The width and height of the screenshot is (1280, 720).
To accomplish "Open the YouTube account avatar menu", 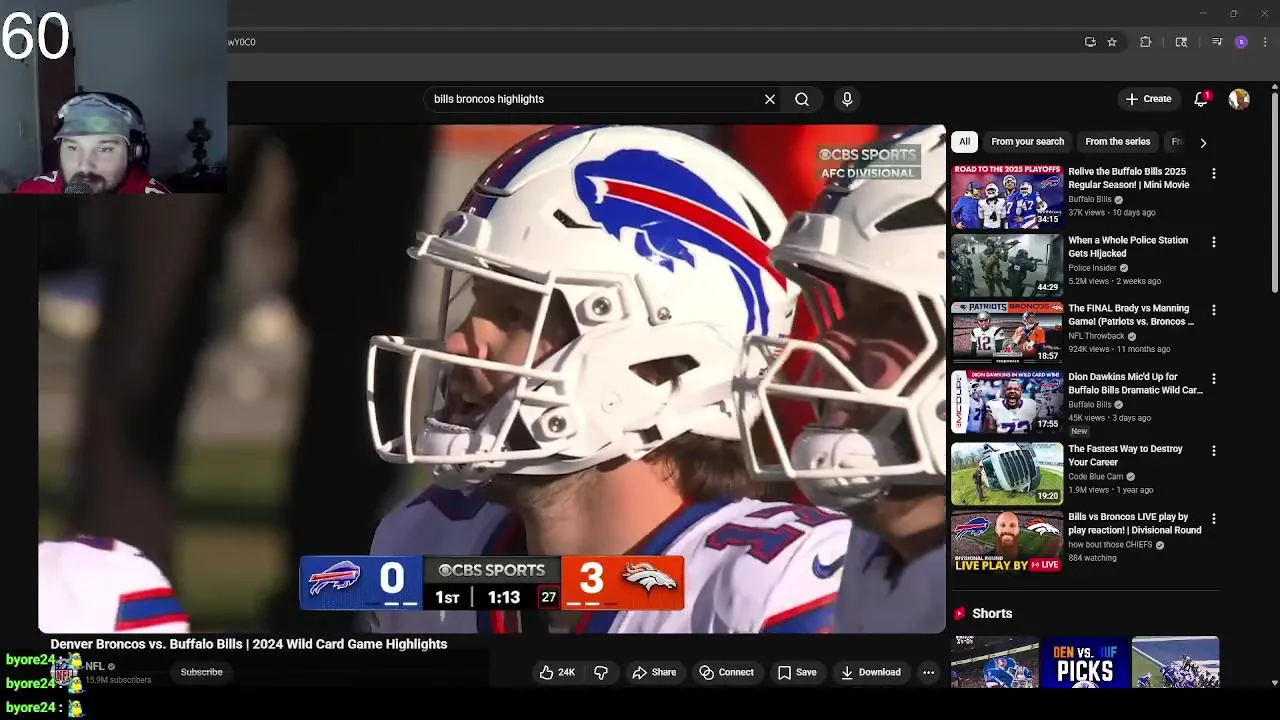I will click(x=1239, y=99).
